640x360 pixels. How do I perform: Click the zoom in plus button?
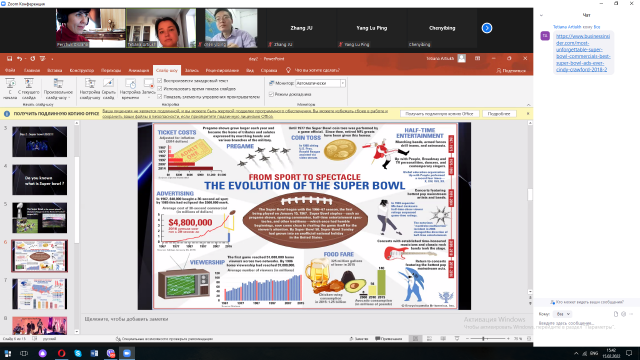[508, 339]
